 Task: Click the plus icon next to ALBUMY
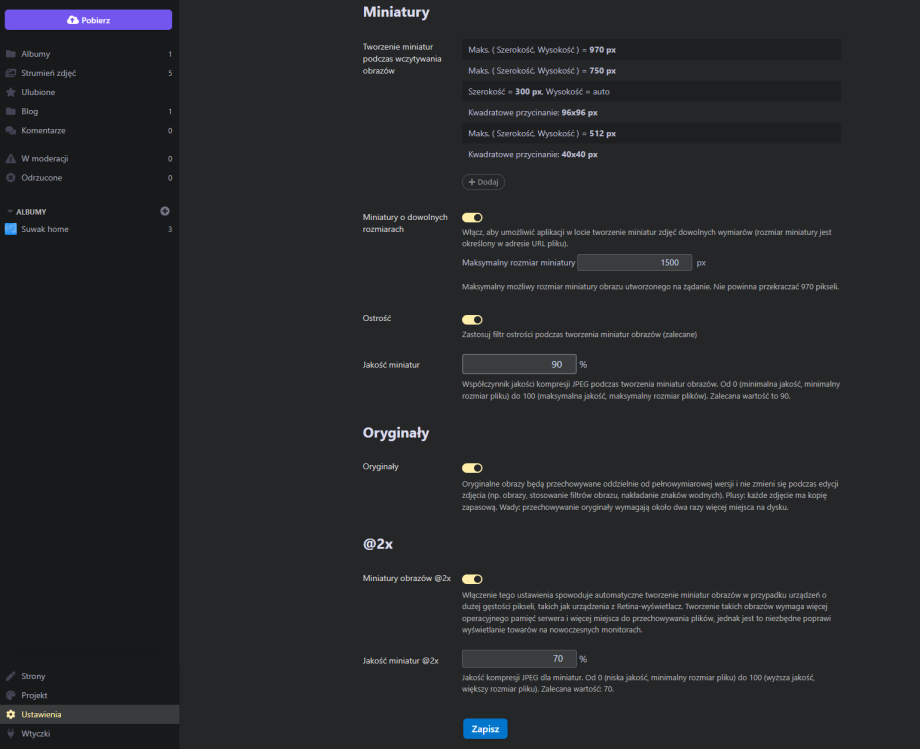(165, 211)
